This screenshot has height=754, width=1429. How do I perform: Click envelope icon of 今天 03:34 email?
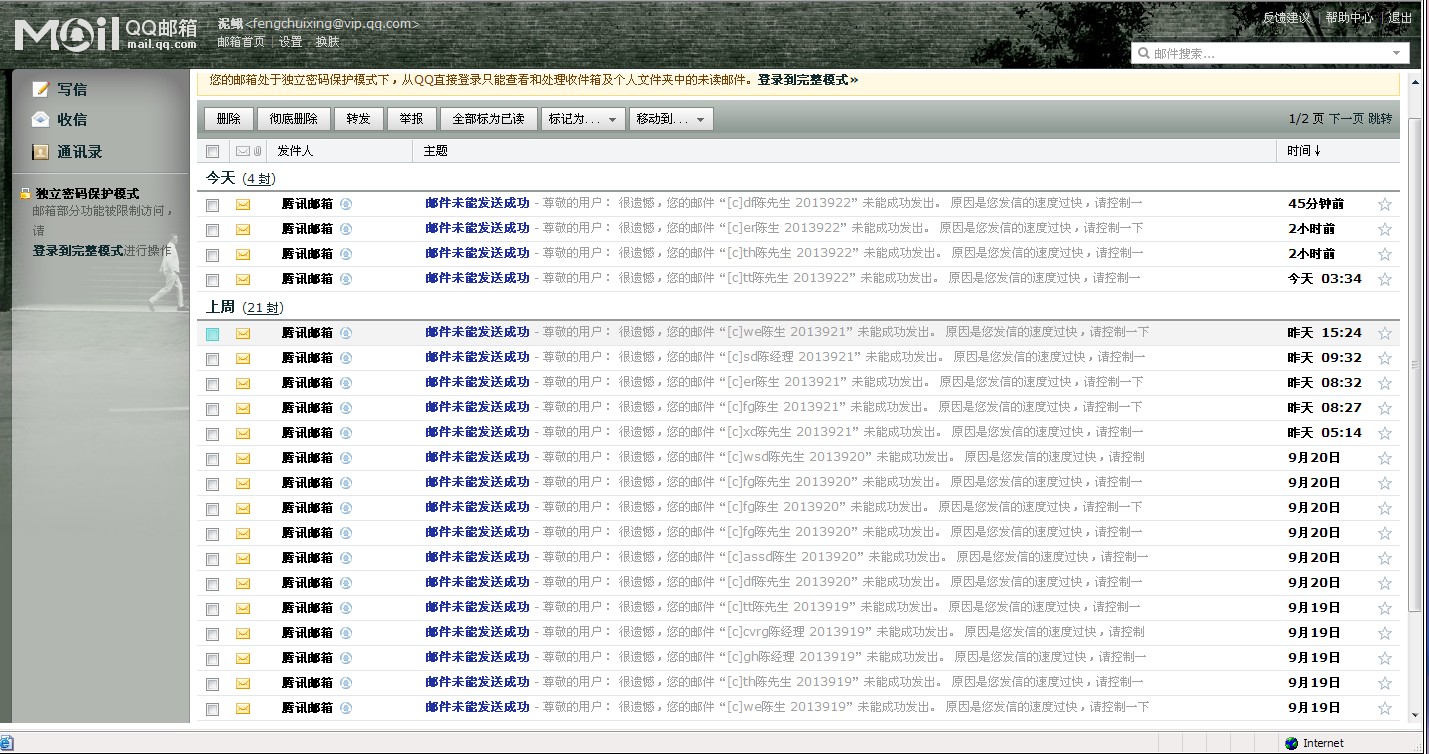(x=243, y=280)
